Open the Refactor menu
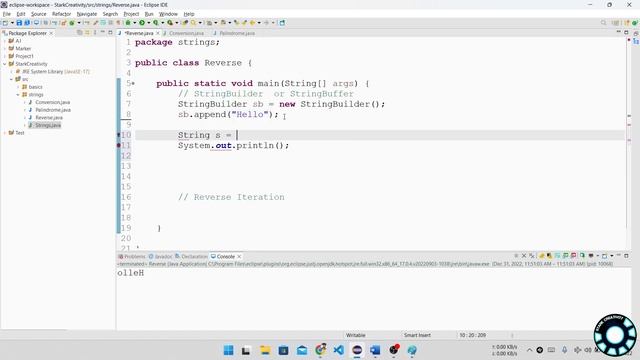Viewport: 640px width, 360px height. [62, 14]
